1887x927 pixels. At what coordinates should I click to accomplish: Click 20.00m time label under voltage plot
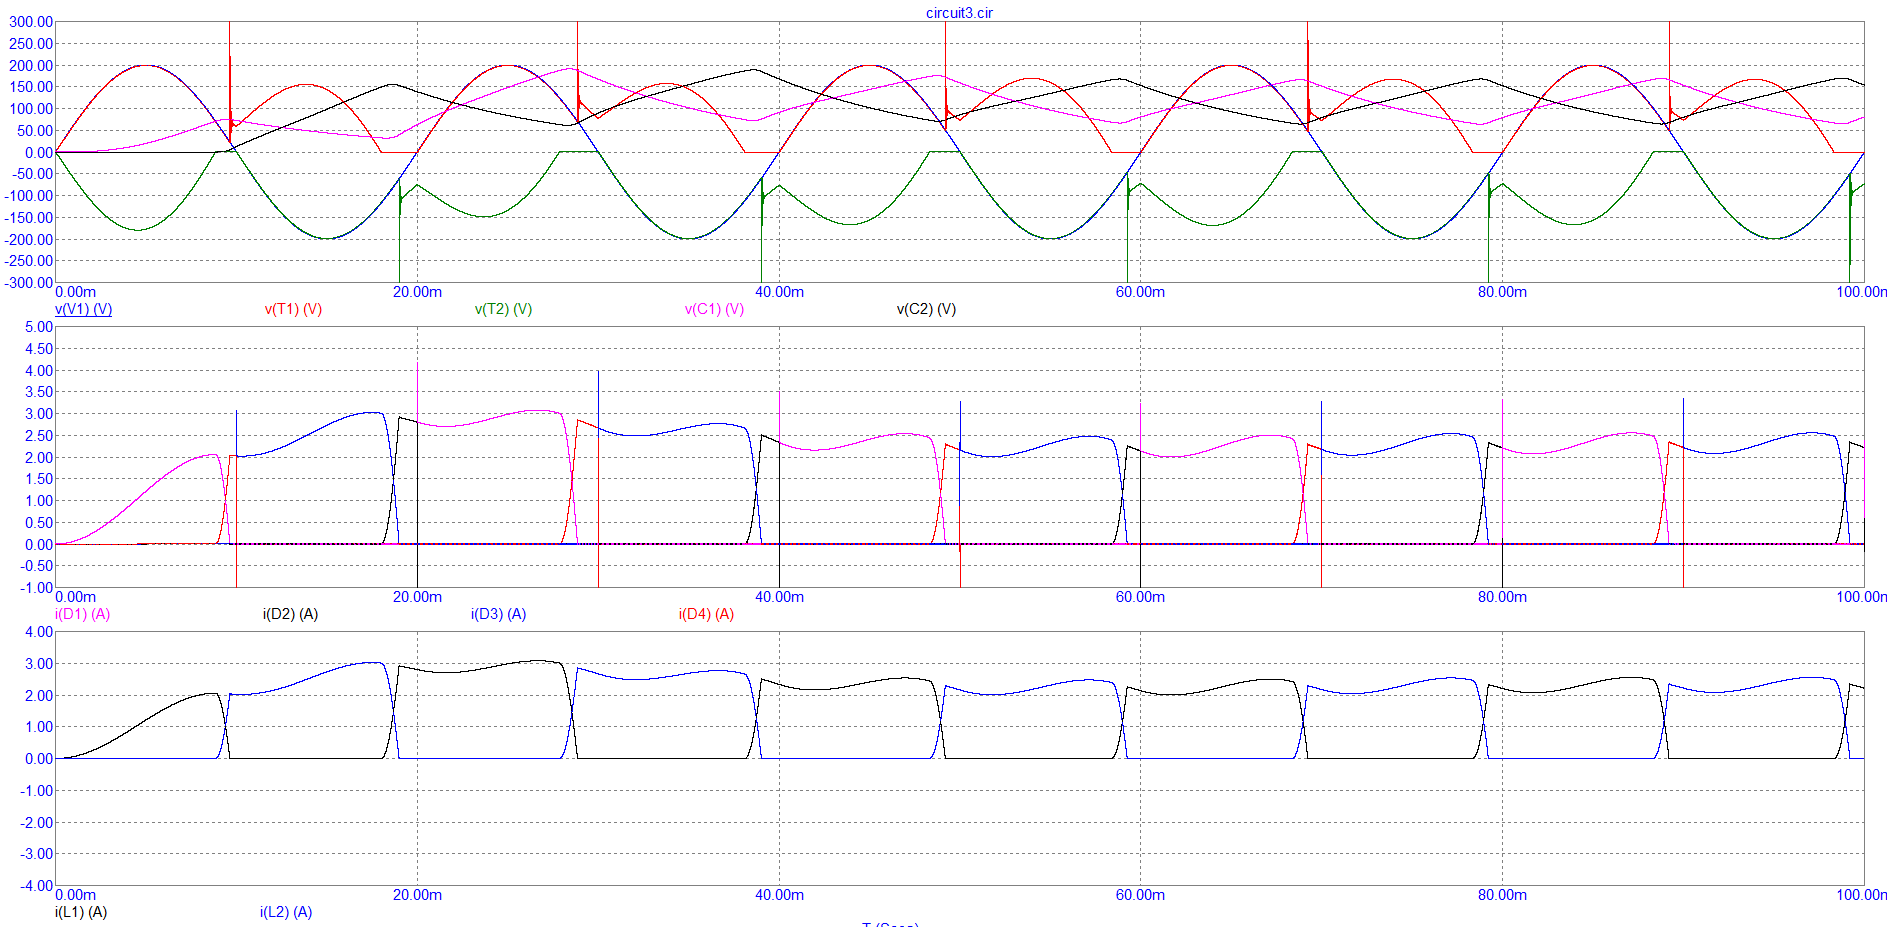pos(417,292)
